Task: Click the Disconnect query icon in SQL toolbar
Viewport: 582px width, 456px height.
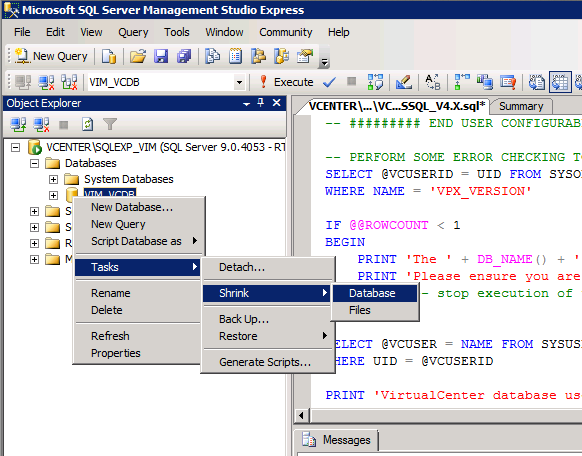Action: coord(46,82)
